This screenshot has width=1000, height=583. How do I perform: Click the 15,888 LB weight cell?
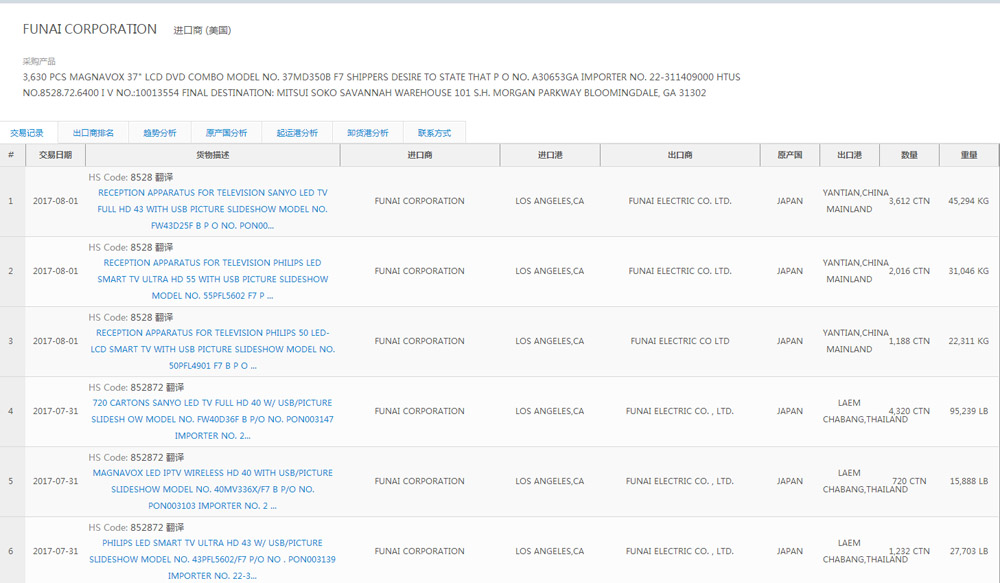tap(969, 482)
